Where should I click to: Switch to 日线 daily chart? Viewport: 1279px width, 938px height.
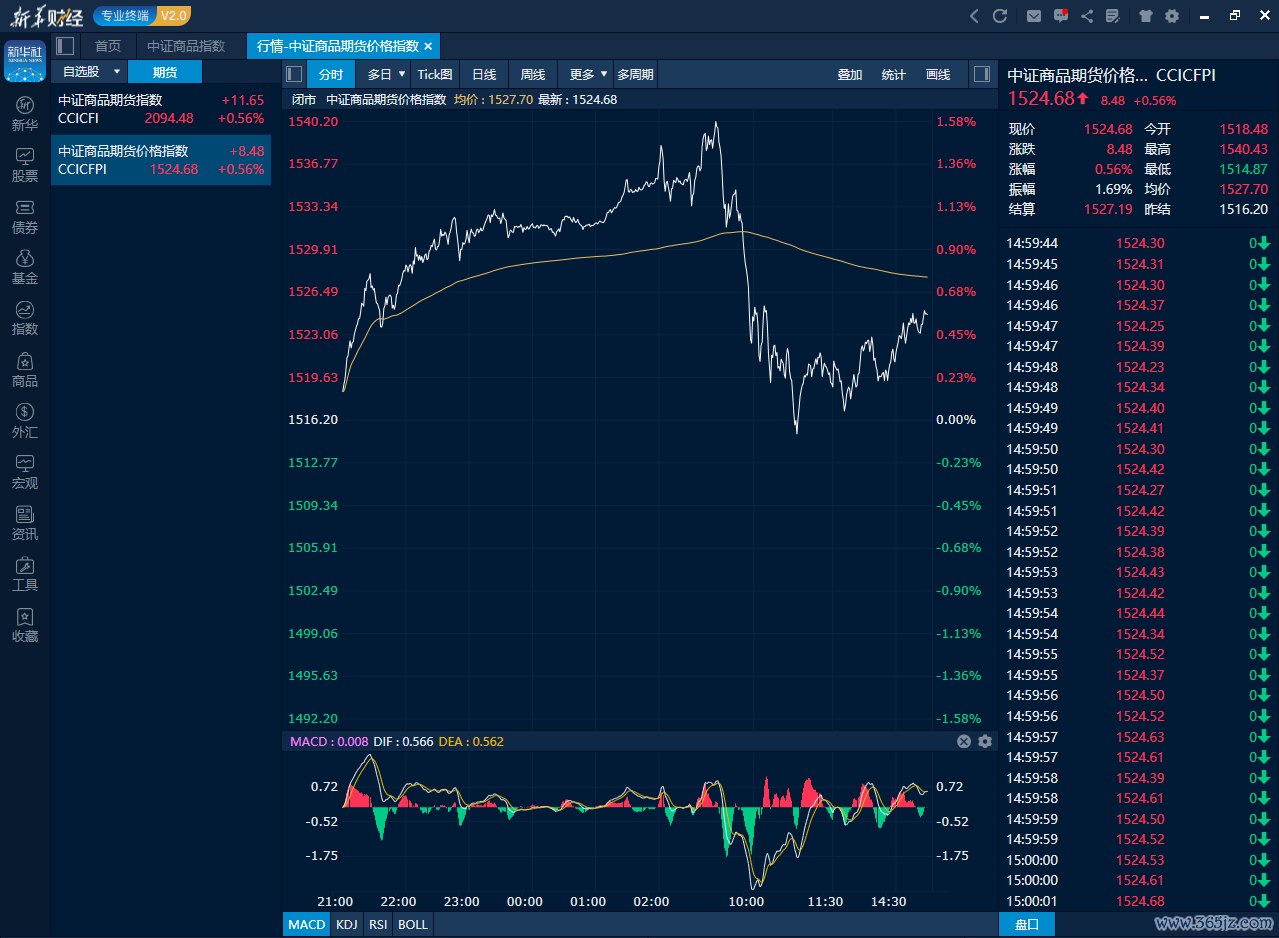coord(484,74)
